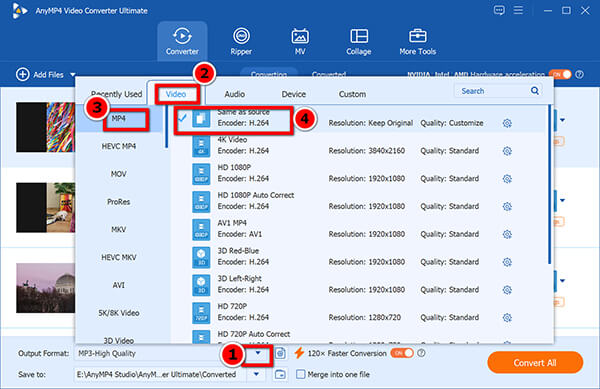The width and height of the screenshot is (600, 389).
Task: Switch to the Device format tab
Action: click(x=293, y=94)
